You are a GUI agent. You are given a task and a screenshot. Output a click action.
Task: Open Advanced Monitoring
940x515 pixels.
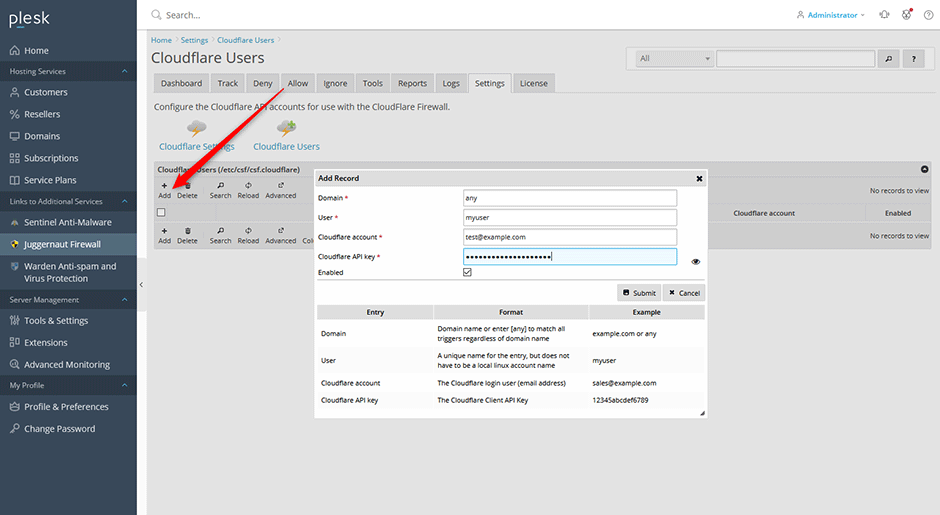click(67, 365)
